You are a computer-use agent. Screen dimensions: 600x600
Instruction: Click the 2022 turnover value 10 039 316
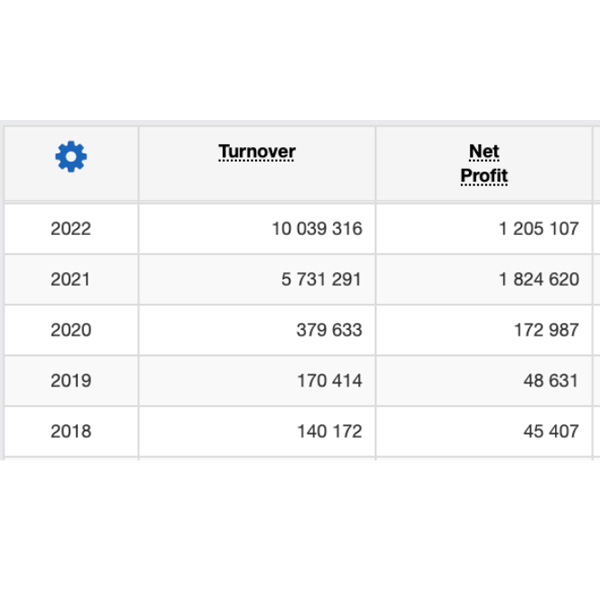pos(317,229)
